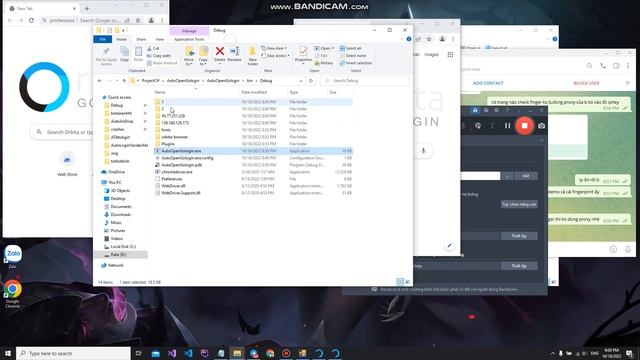Click the Google apps grid icon
This screenshot has width=640, height=360.
point(450,55)
